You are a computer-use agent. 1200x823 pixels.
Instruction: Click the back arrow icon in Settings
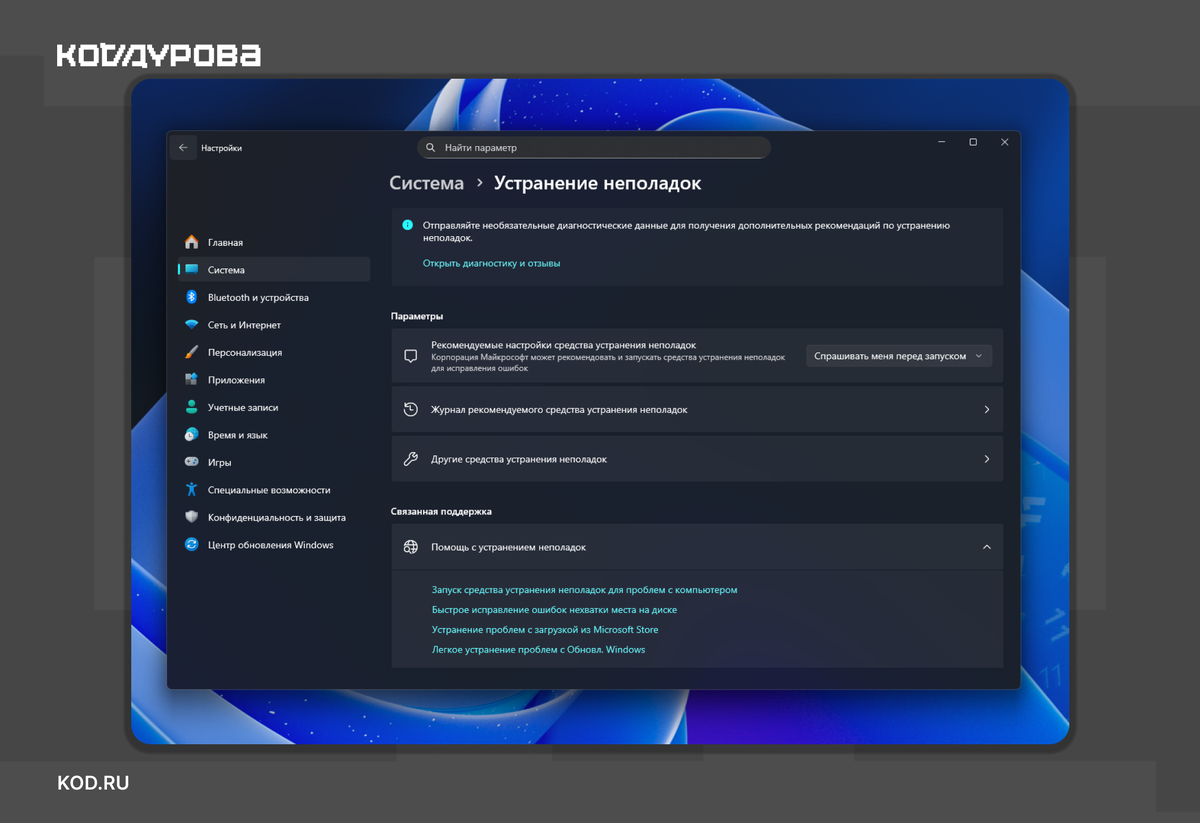coord(183,148)
